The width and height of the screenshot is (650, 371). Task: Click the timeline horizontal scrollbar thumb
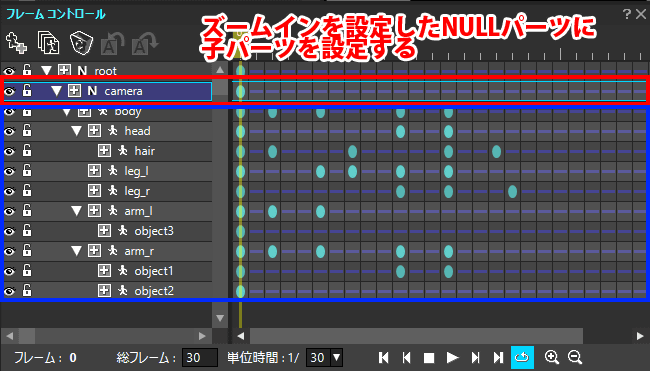click(x=416, y=336)
